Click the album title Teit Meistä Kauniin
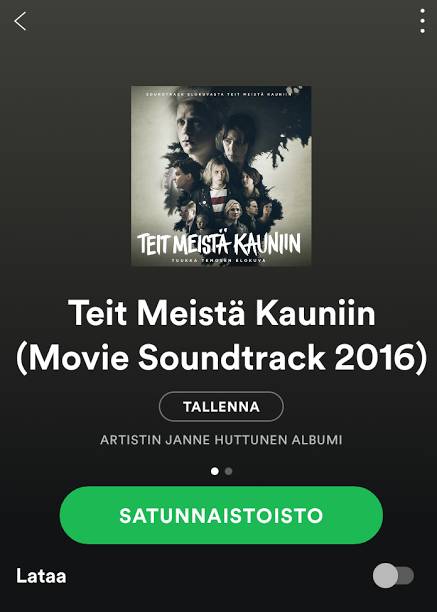Image resolution: width=437 pixels, height=612 pixels. click(x=221, y=313)
